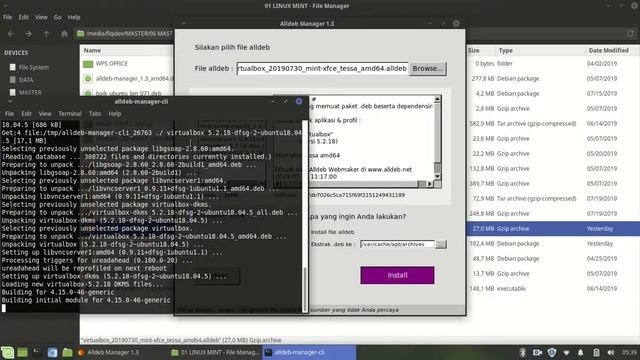
Task: Open Help menu in alldeb-manager-cli terminal
Action: (115, 113)
